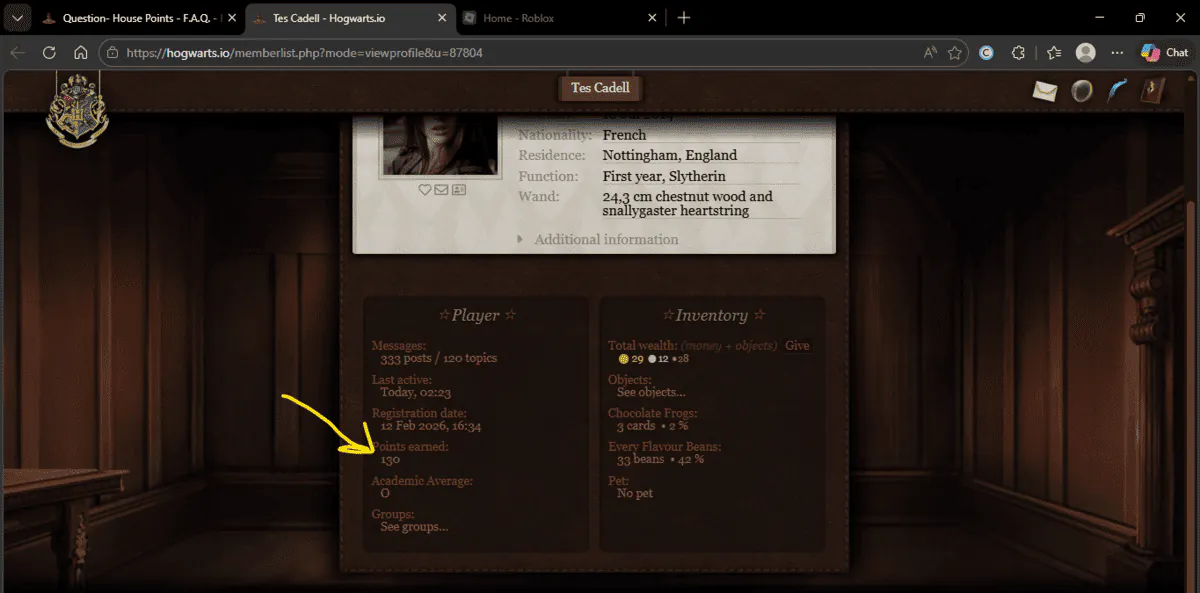Image resolution: width=1200 pixels, height=593 pixels.
Task: Click 'French' nationality value
Action: 624,135
